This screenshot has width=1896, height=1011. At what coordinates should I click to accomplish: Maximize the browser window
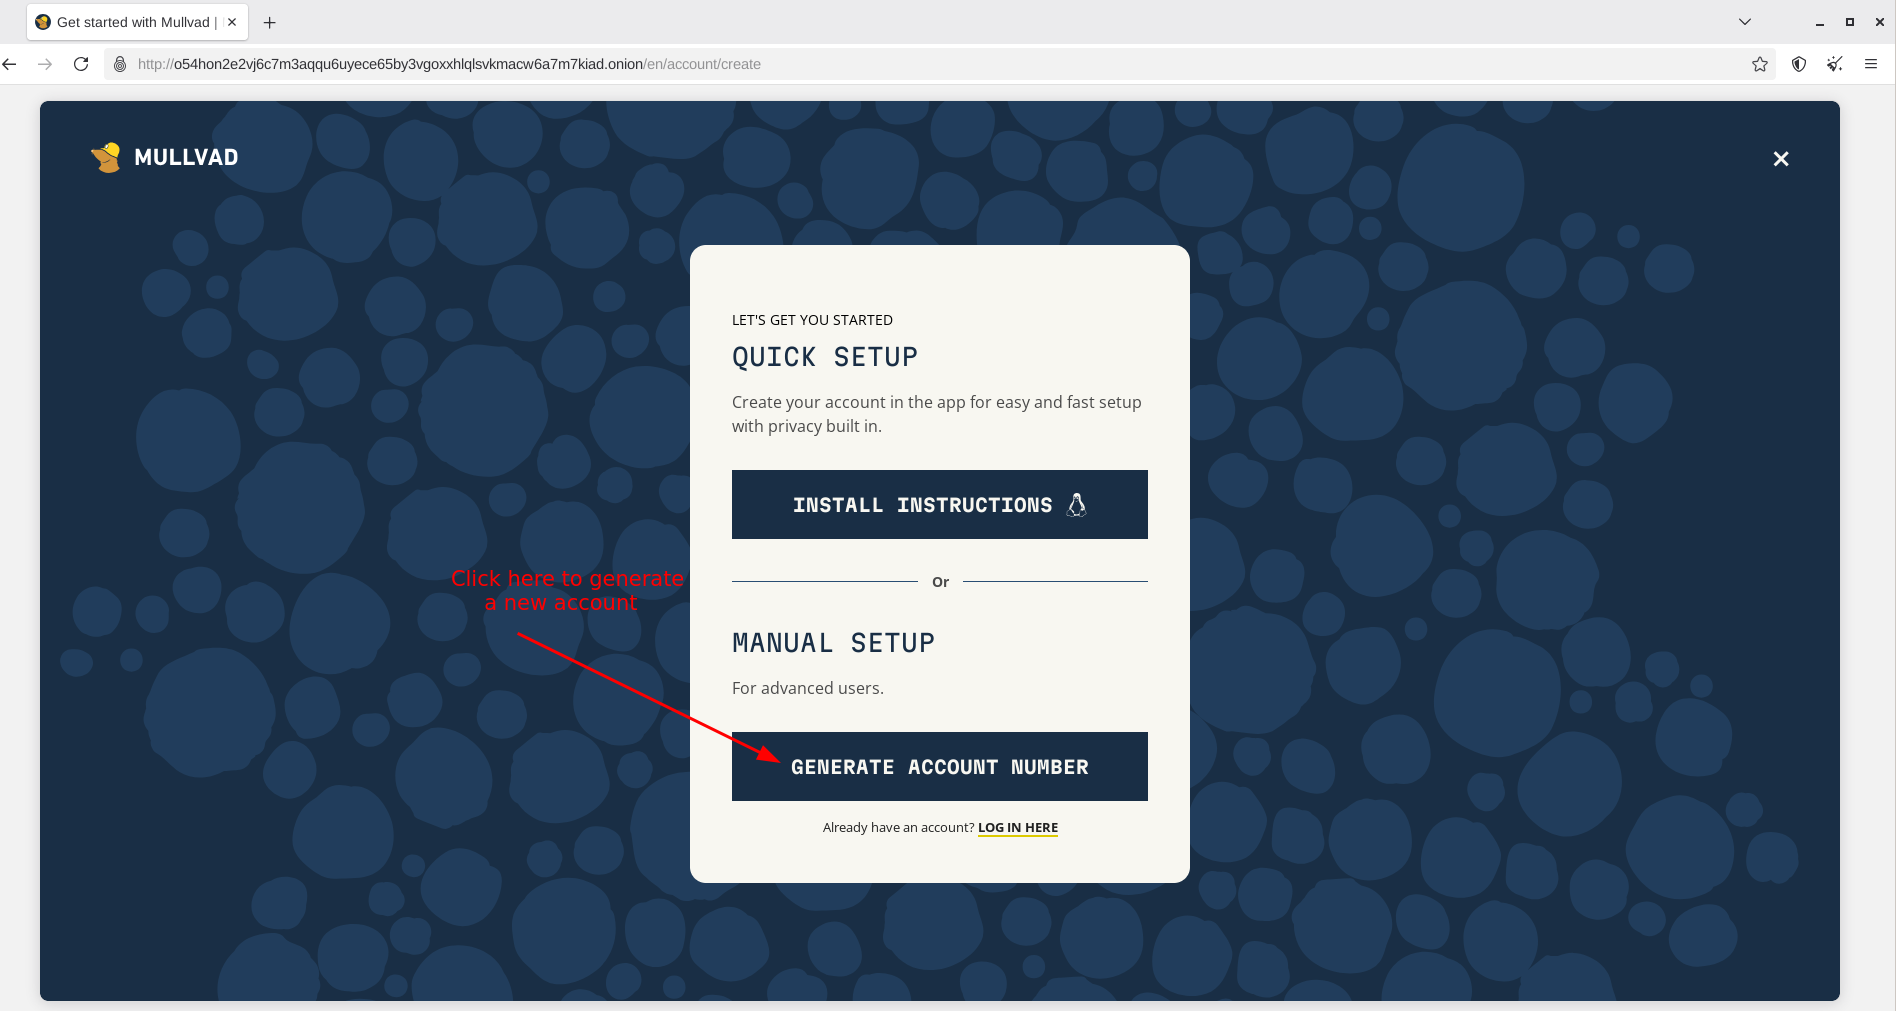pos(1850,22)
